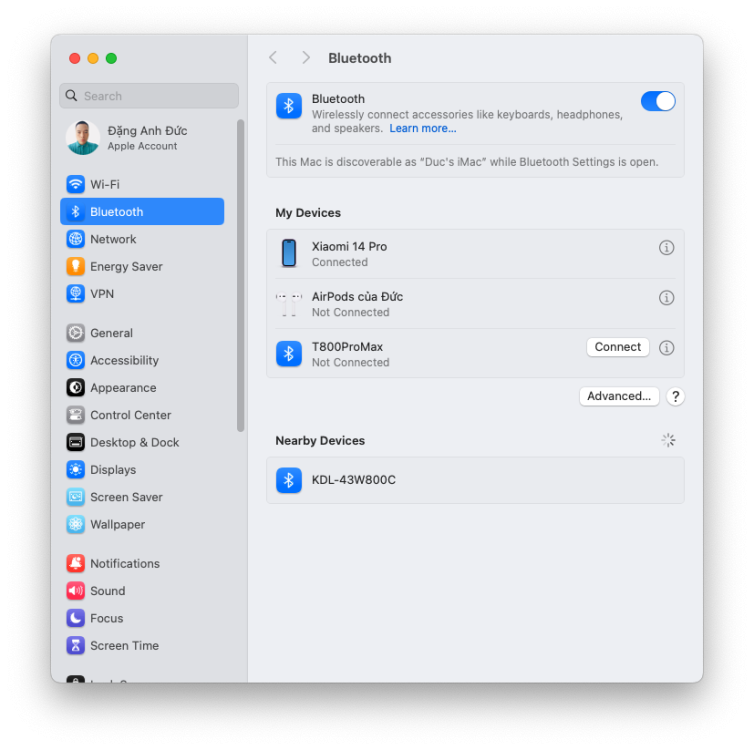Viewport: 754px width, 750px height.
Task: Click the Screen Saver icon
Action: click(x=75, y=497)
